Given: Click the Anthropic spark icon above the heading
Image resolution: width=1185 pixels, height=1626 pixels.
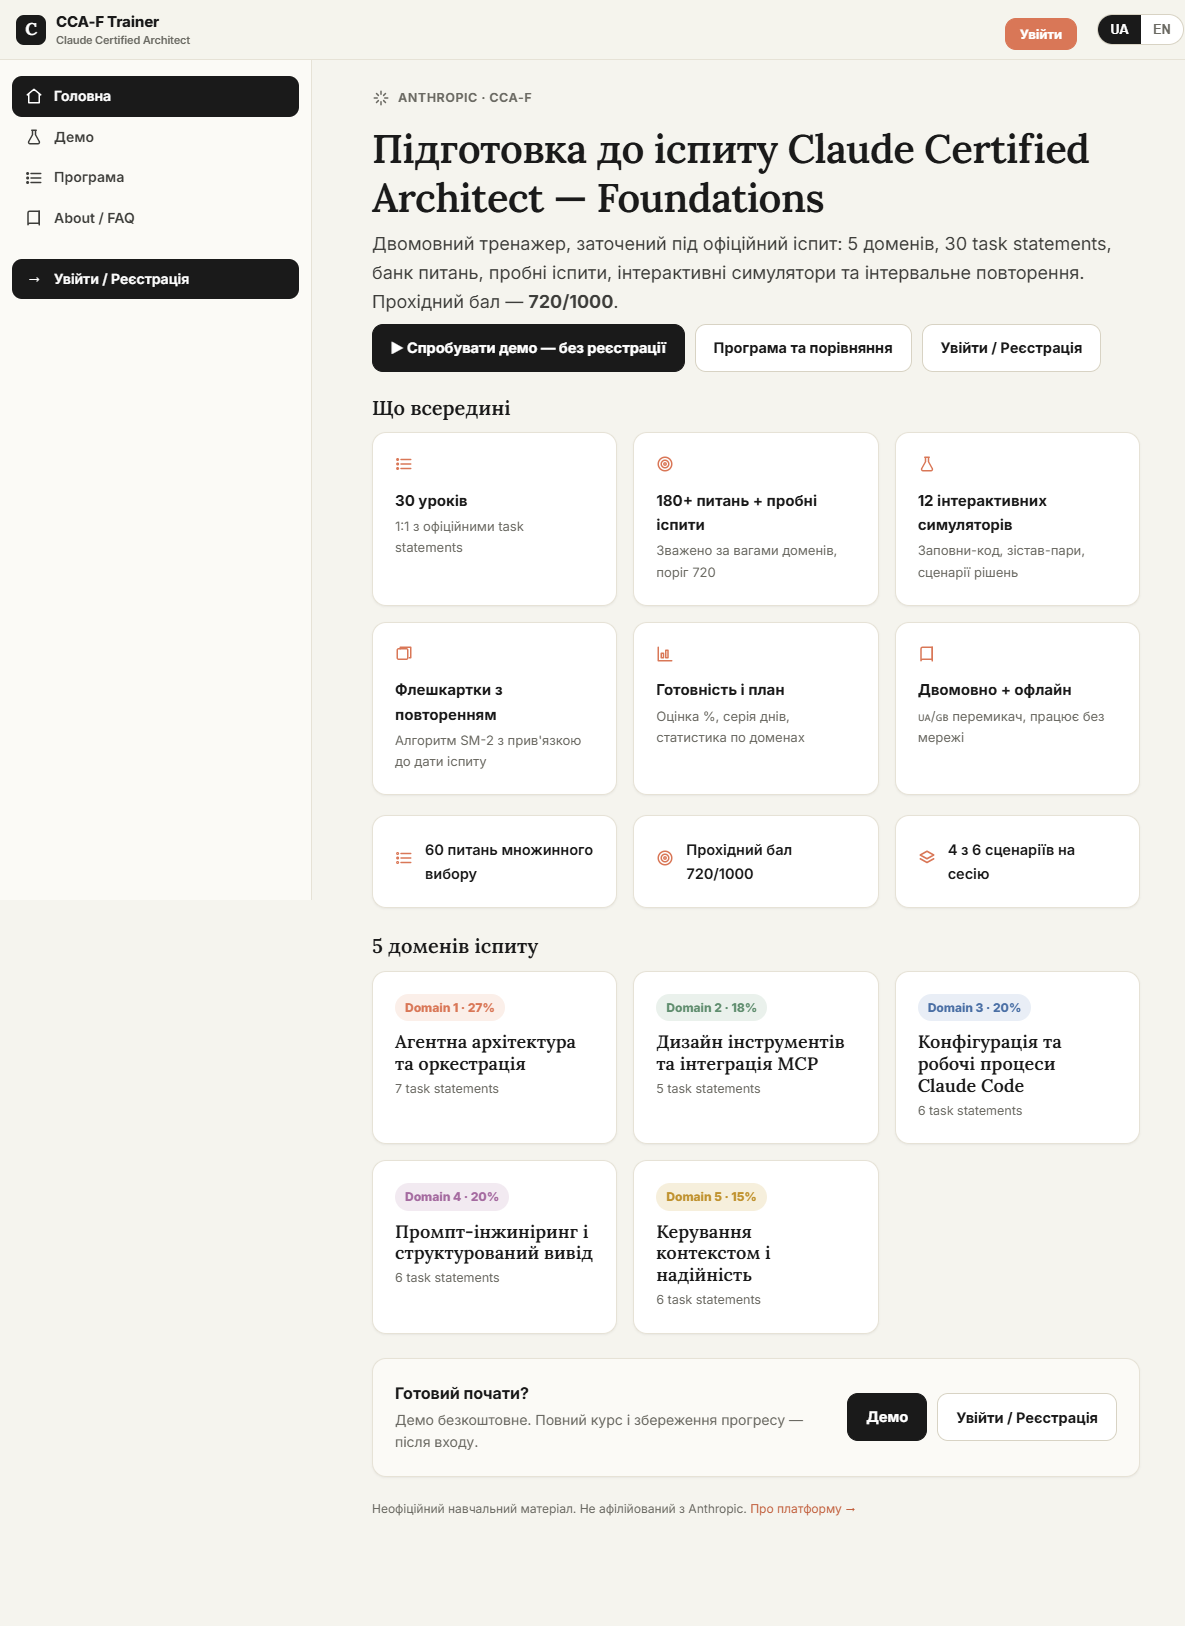Looking at the screenshot, I should [381, 98].
